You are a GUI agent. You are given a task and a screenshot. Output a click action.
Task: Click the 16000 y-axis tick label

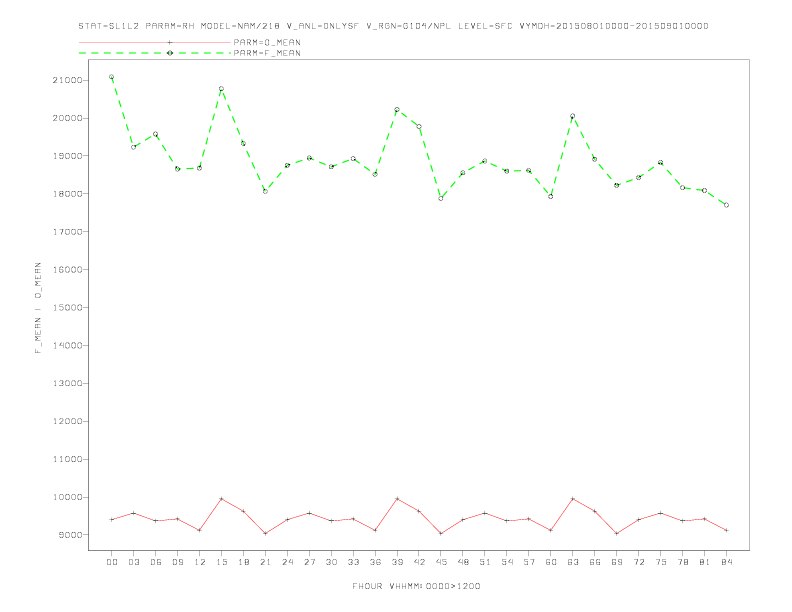(x=67, y=270)
